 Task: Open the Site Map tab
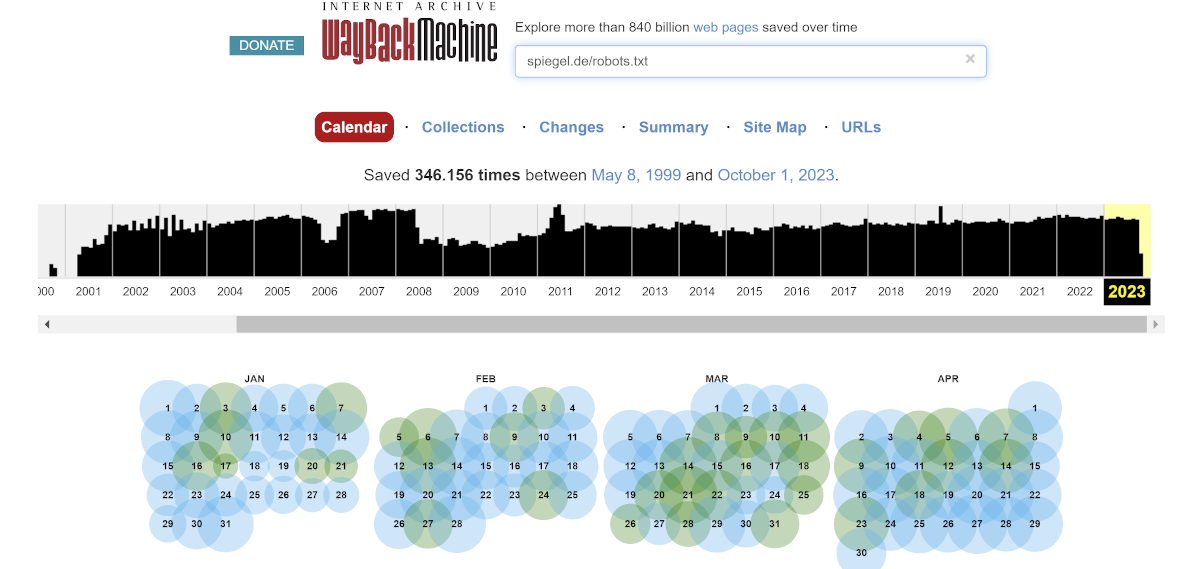774,127
